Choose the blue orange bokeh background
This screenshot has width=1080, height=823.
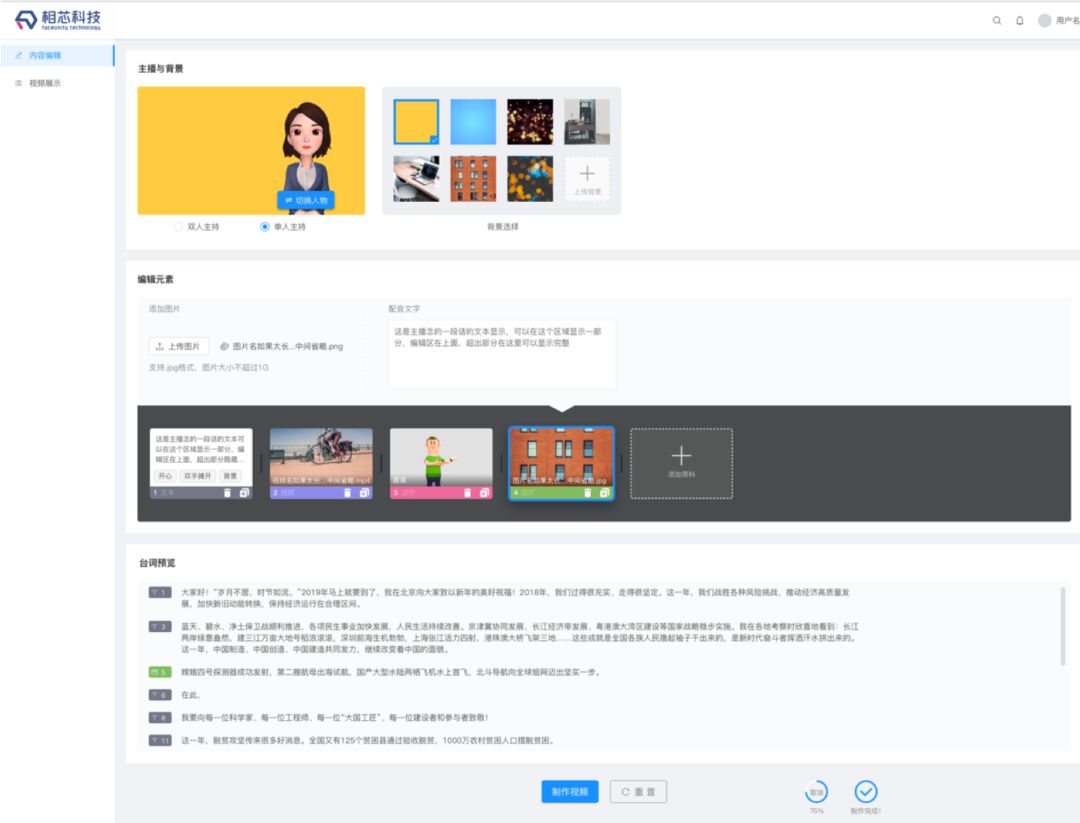point(530,178)
